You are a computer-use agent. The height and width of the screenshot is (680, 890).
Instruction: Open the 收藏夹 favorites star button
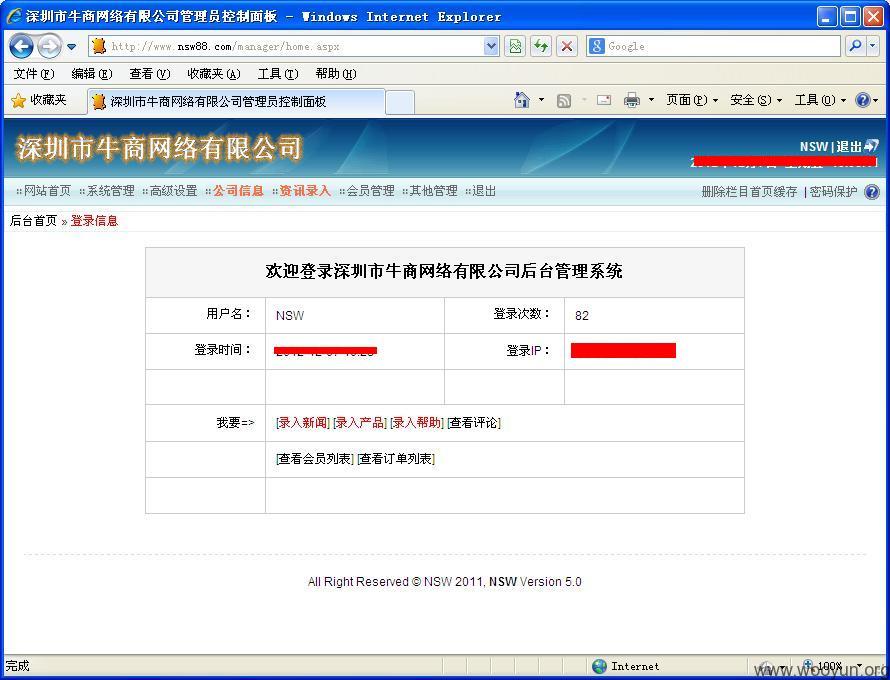[x=39, y=100]
